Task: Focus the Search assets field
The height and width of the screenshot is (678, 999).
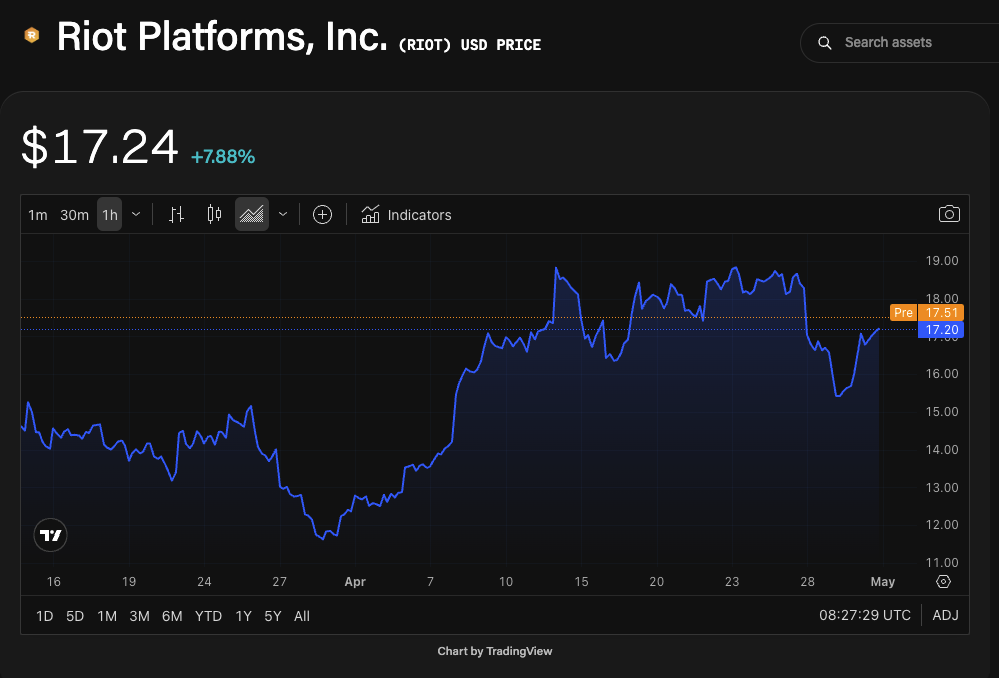Action: [x=900, y=43]
